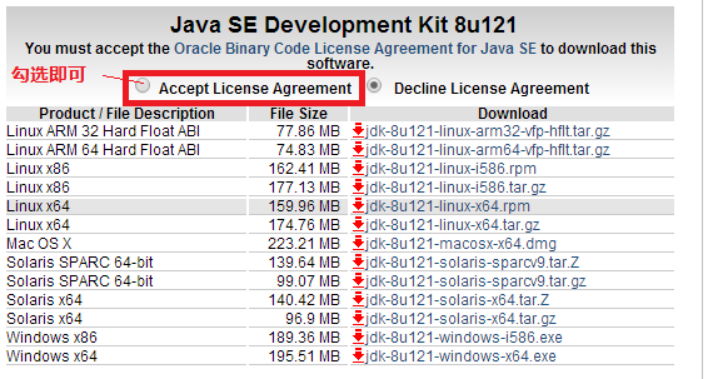Download jdk-8u121-solaris-x64.tar.gz link

(461, 318)
